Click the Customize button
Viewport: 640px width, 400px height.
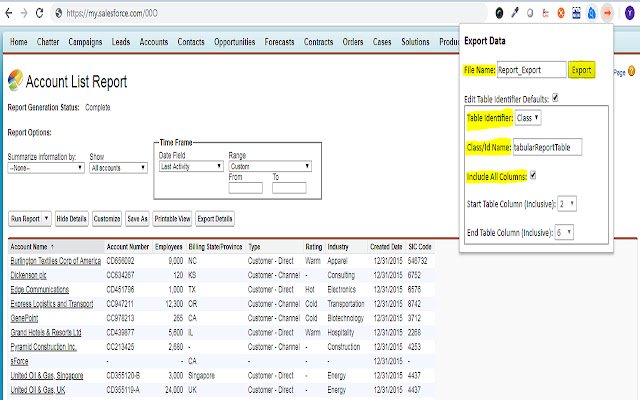tap(107, 218)
